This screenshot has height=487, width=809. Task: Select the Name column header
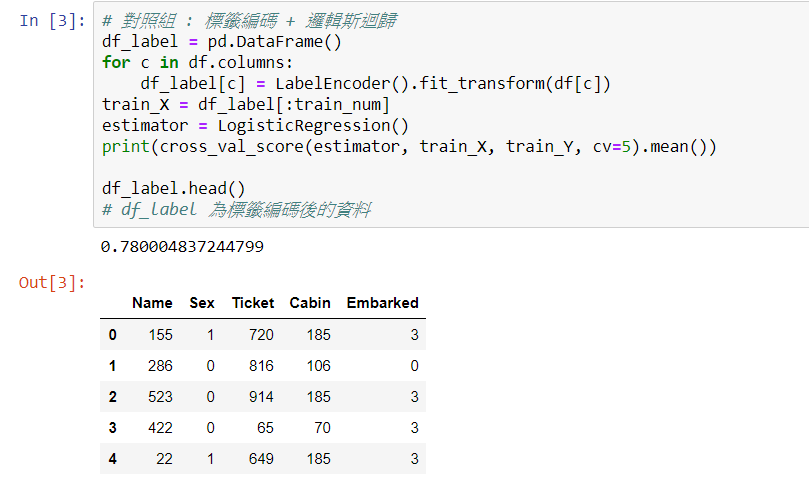(152, 303)
